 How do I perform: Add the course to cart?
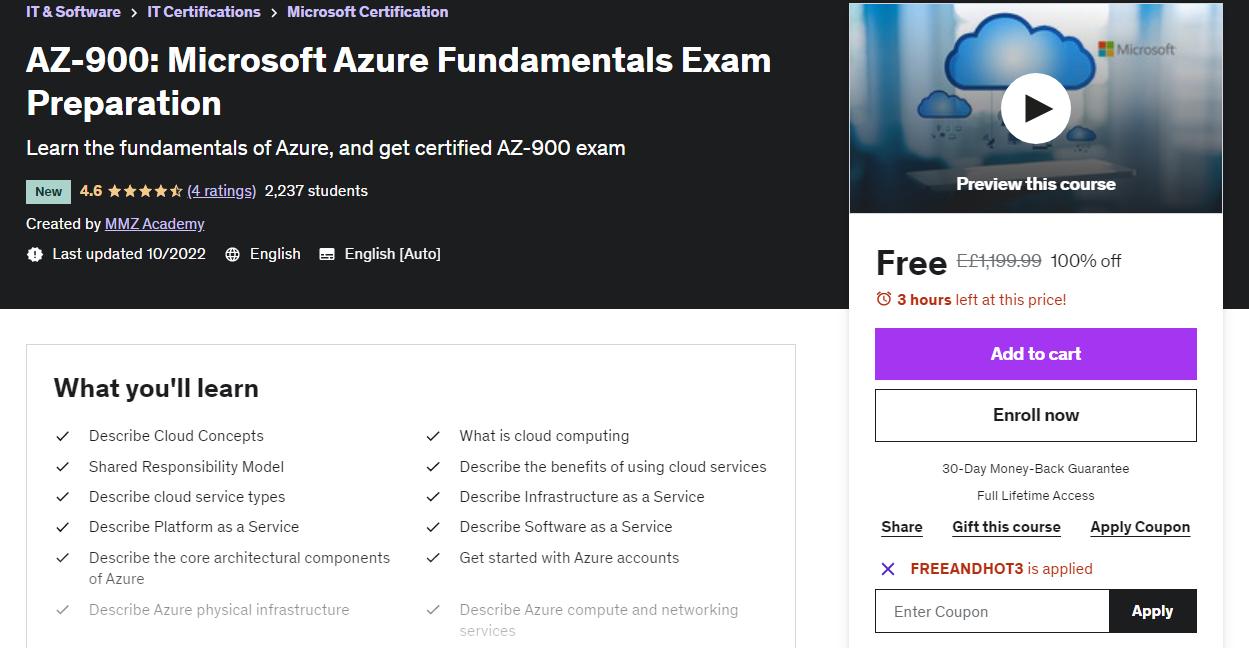[1035, 354]
